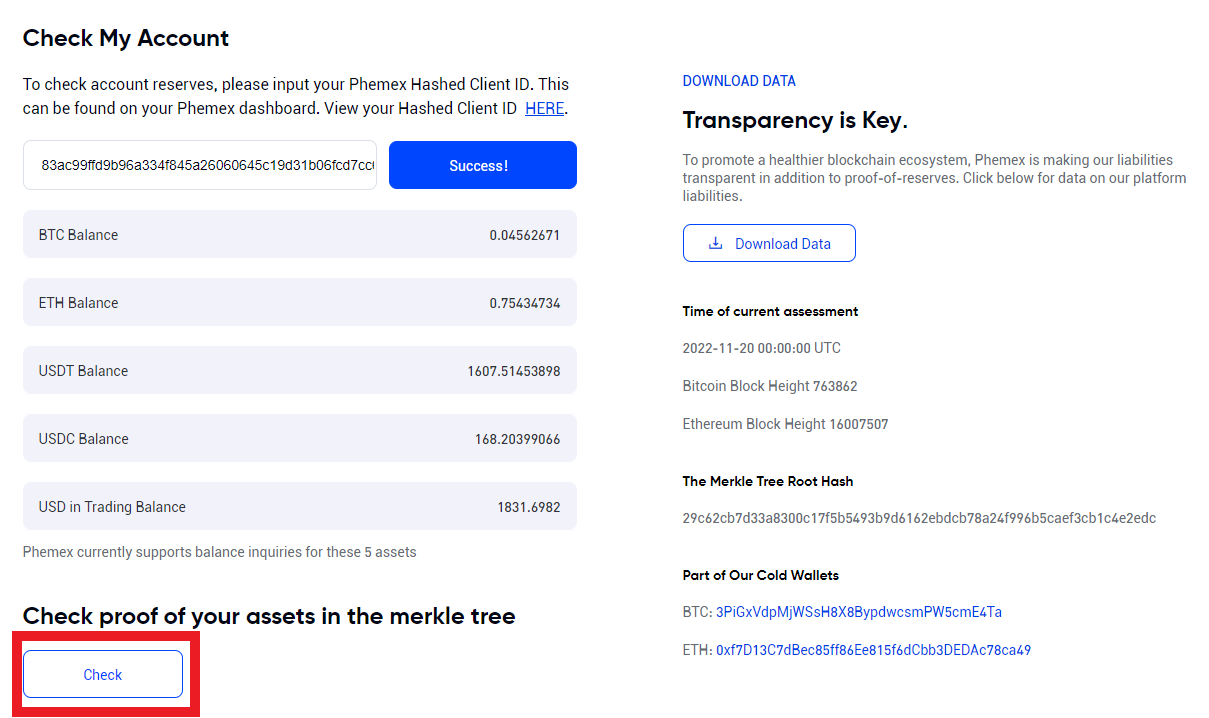Open the ETH cold wallet address link
This screenshot has height=718, width=1209.
point(873,650)
